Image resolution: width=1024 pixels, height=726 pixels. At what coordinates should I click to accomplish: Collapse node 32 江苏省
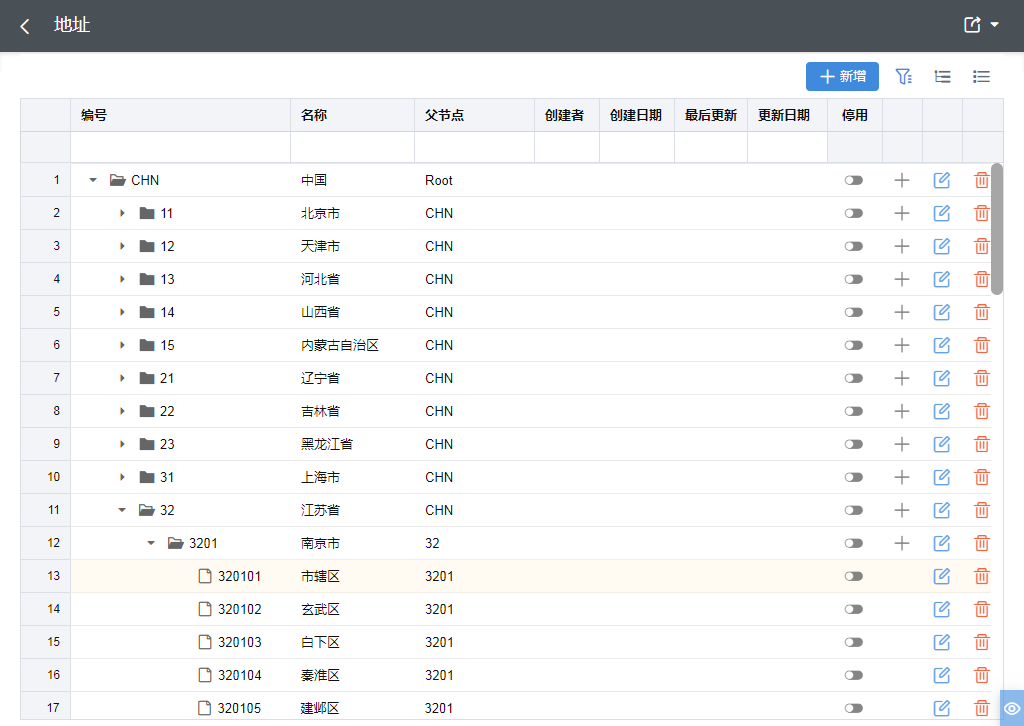(x=121, y=510)
